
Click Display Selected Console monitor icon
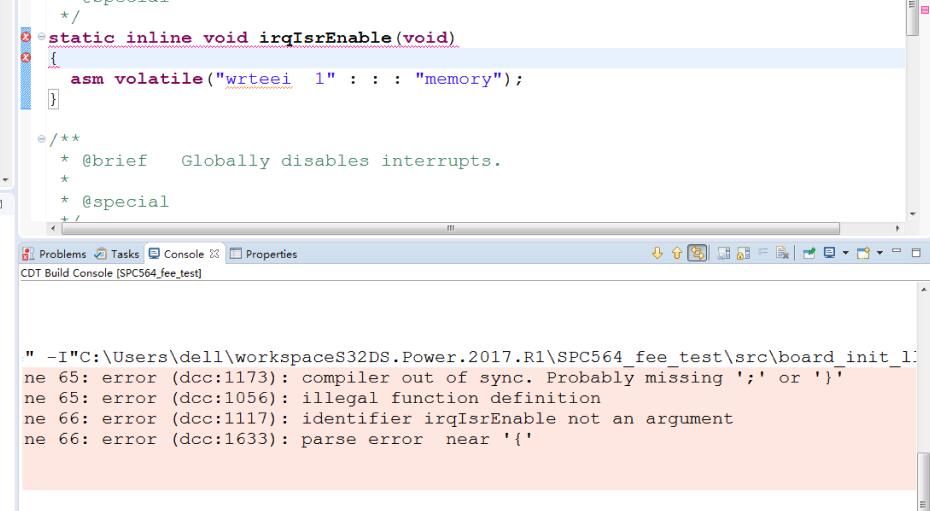click(x=830, y=253)
